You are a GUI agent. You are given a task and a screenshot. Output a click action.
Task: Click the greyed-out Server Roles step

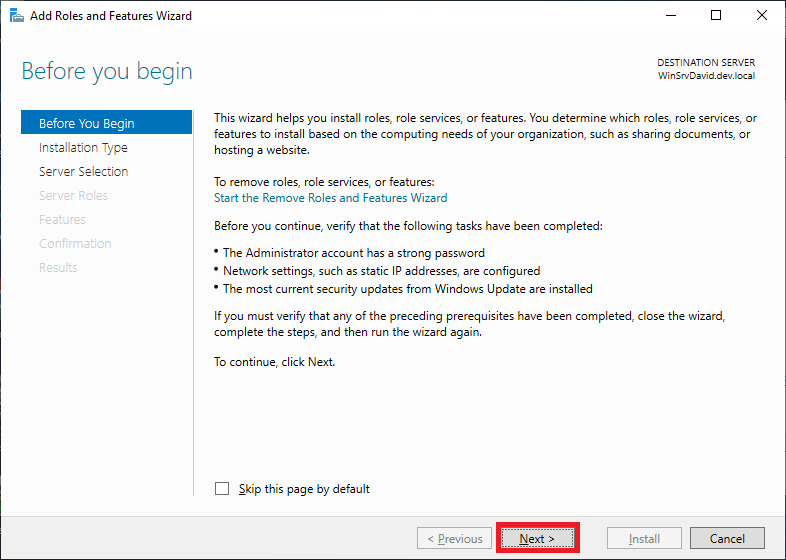click(x=73, y=195)
